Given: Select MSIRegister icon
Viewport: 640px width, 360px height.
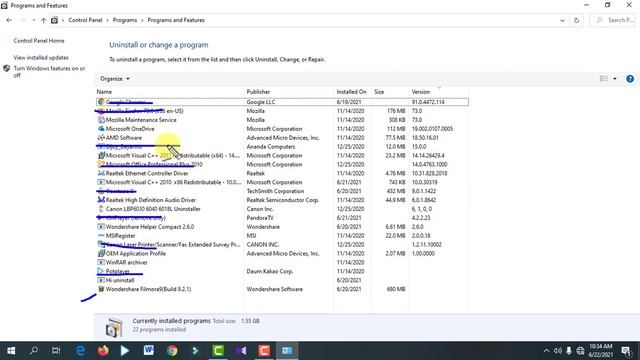Looking at the screenshot, I should coord(101,236).
